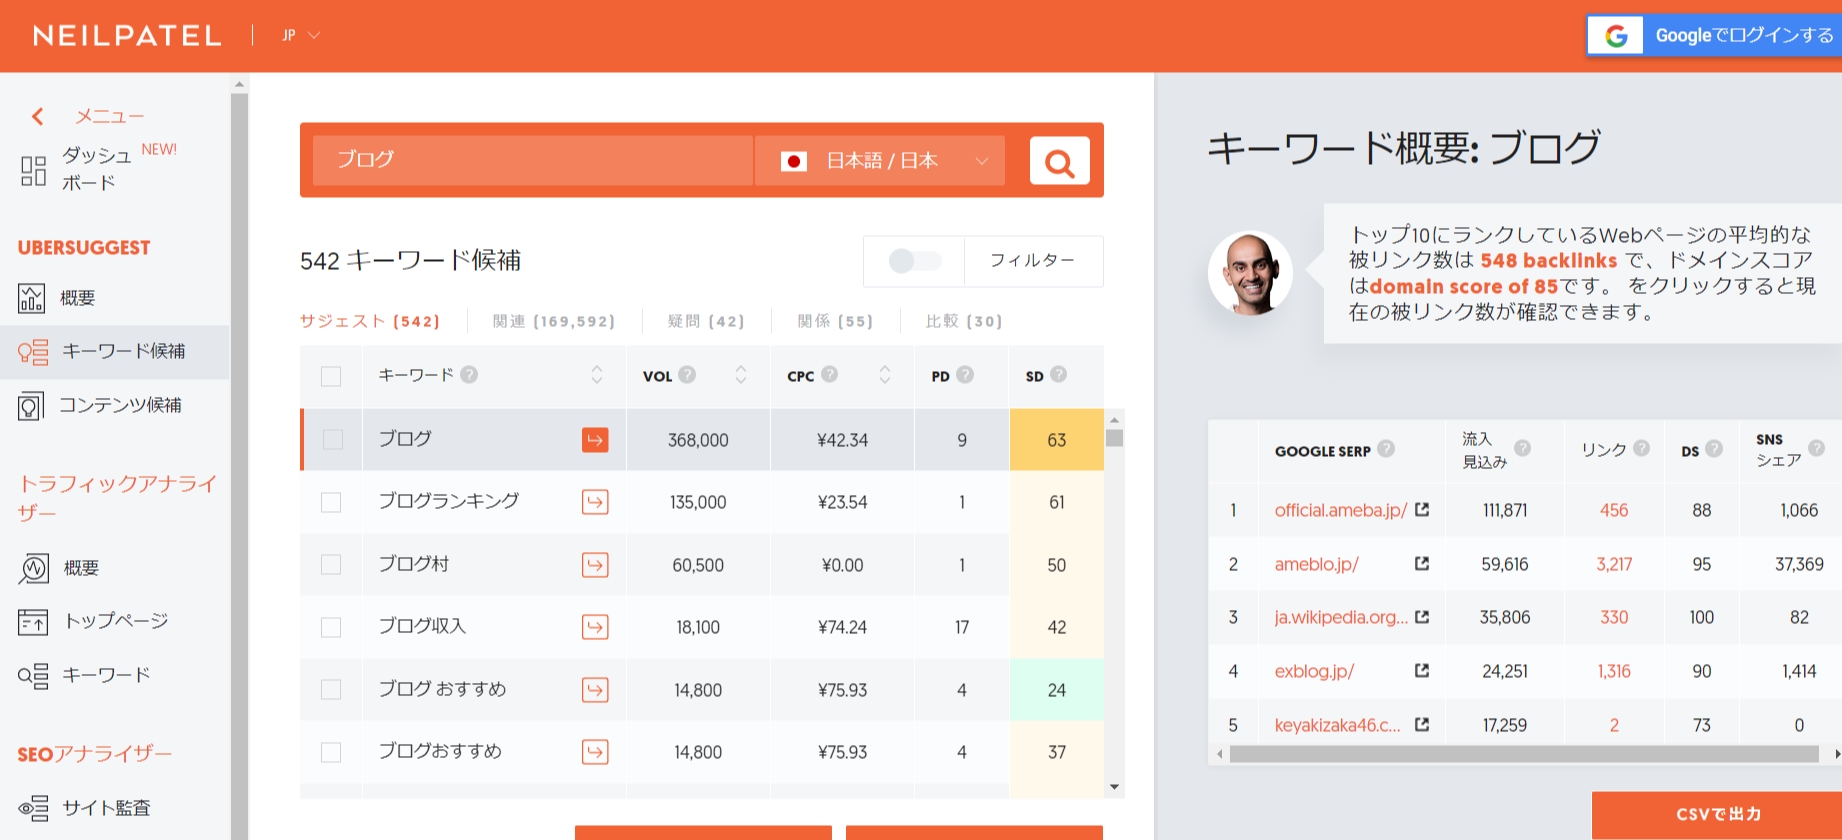Switch to the 関係 (55) tab
The width and height of the screenshot is (1842, 840).
(835, 321)
